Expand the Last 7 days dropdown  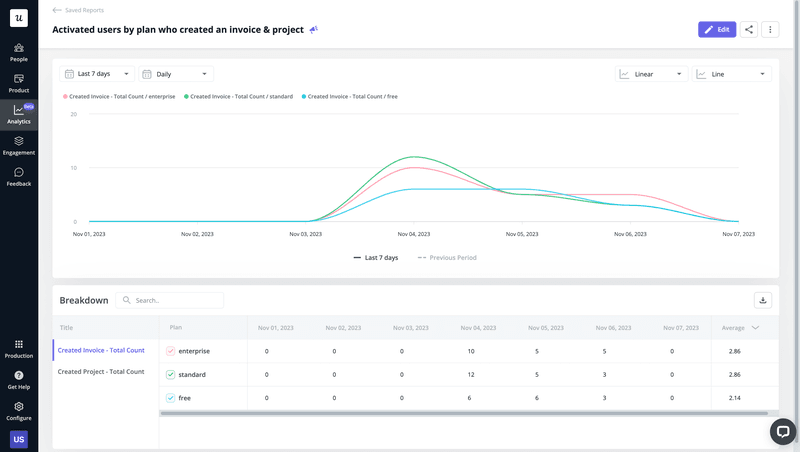coord(98,74)
